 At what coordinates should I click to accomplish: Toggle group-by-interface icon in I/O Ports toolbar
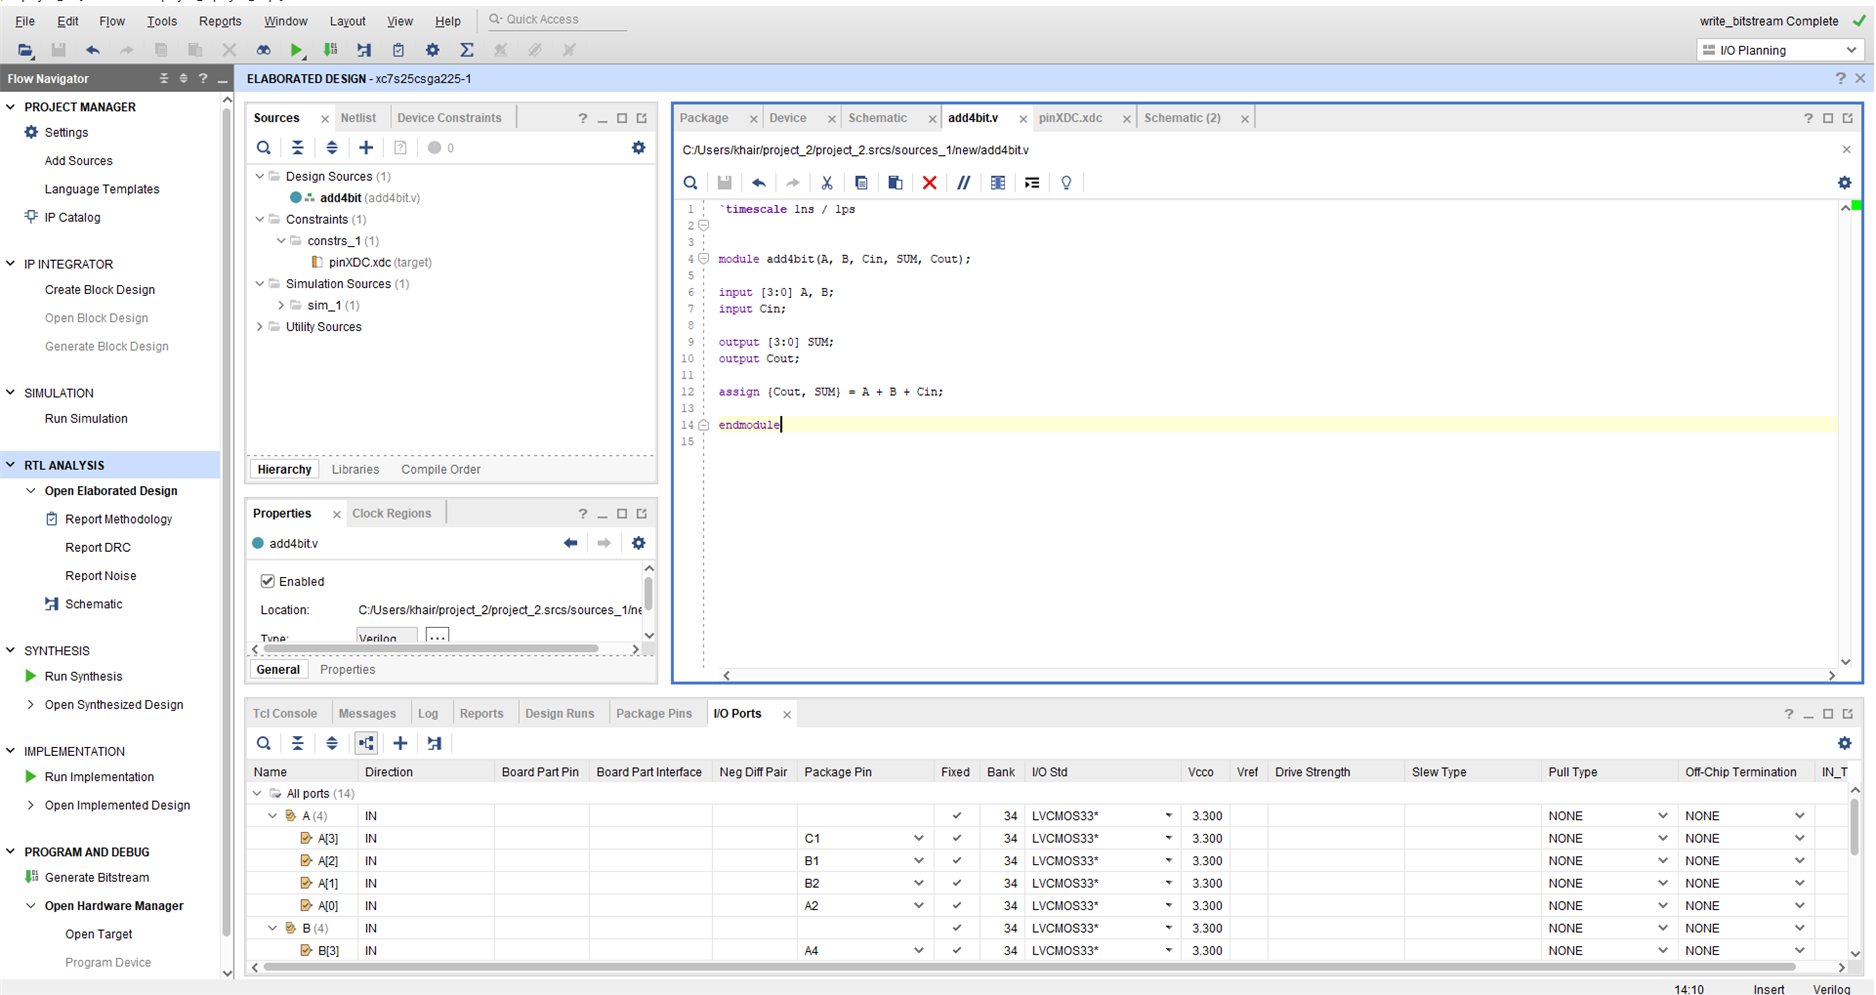point(366,744)
